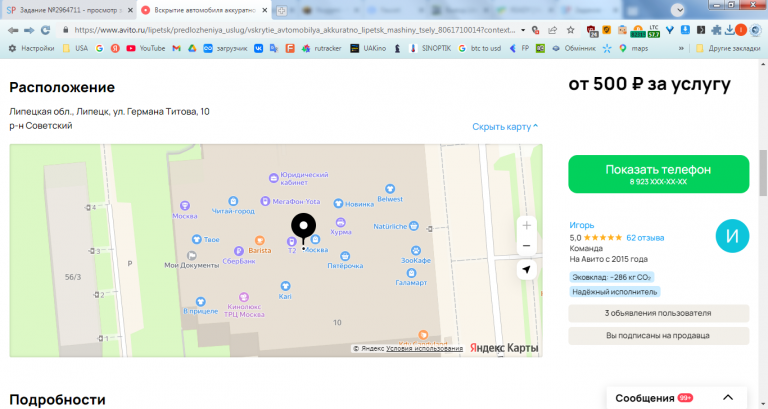Click the browser back arrow
The image size is (768, 409).
pos(13,30)
